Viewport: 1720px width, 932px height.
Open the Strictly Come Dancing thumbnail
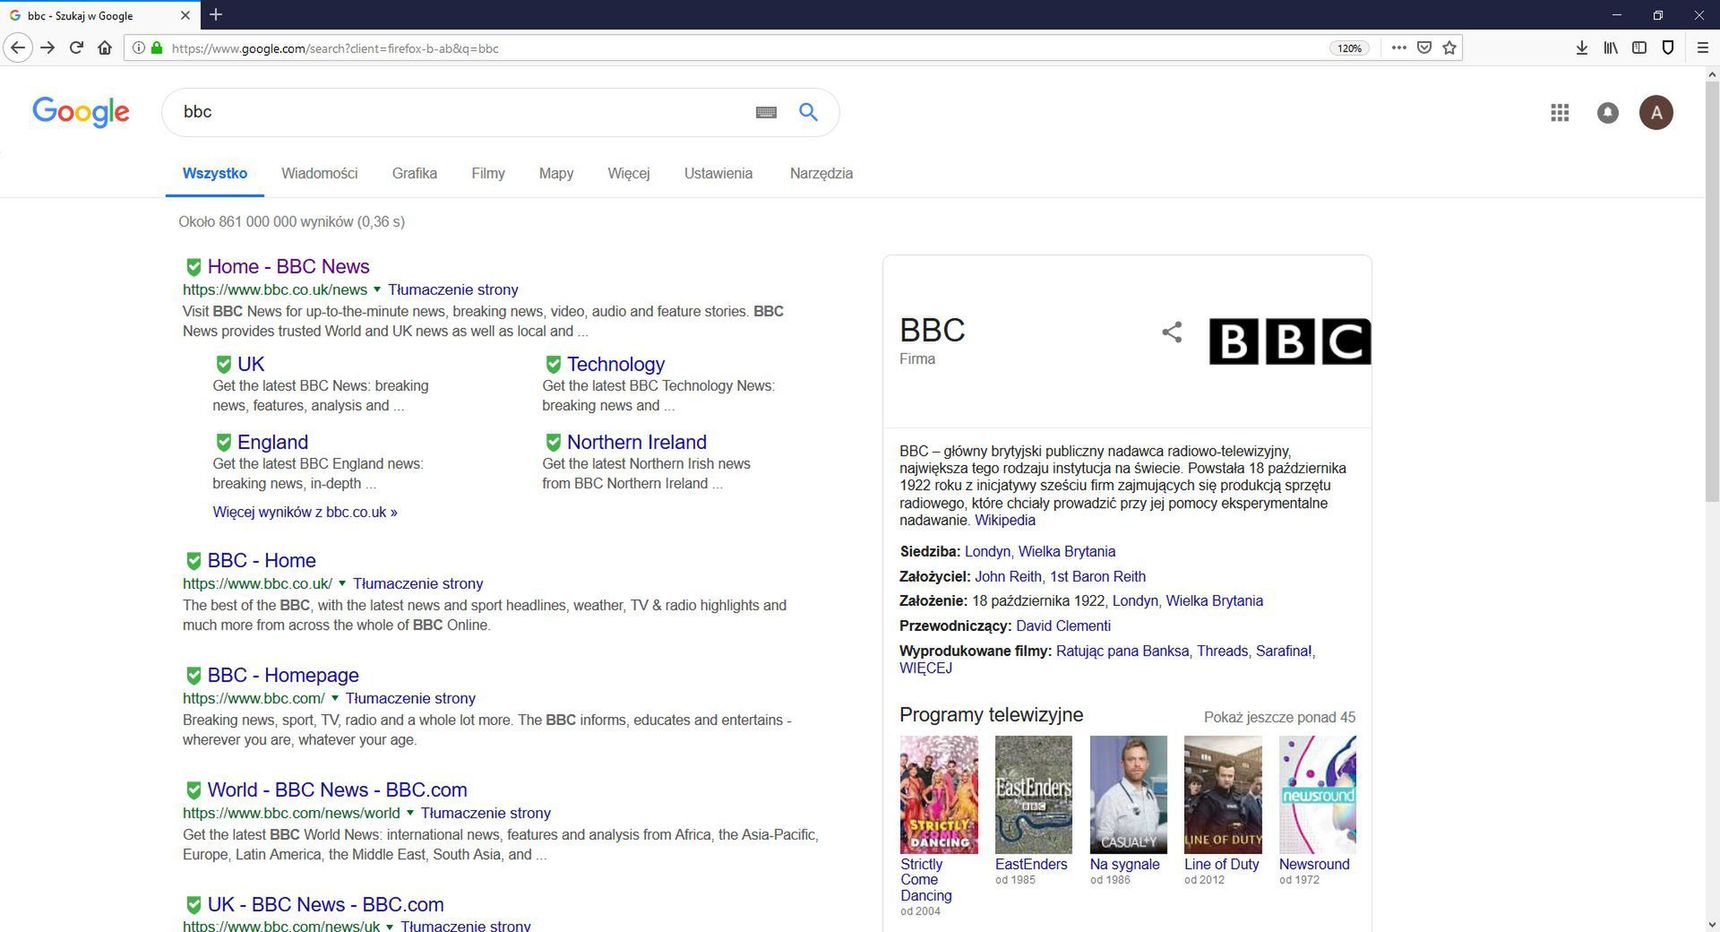[939, 795]
